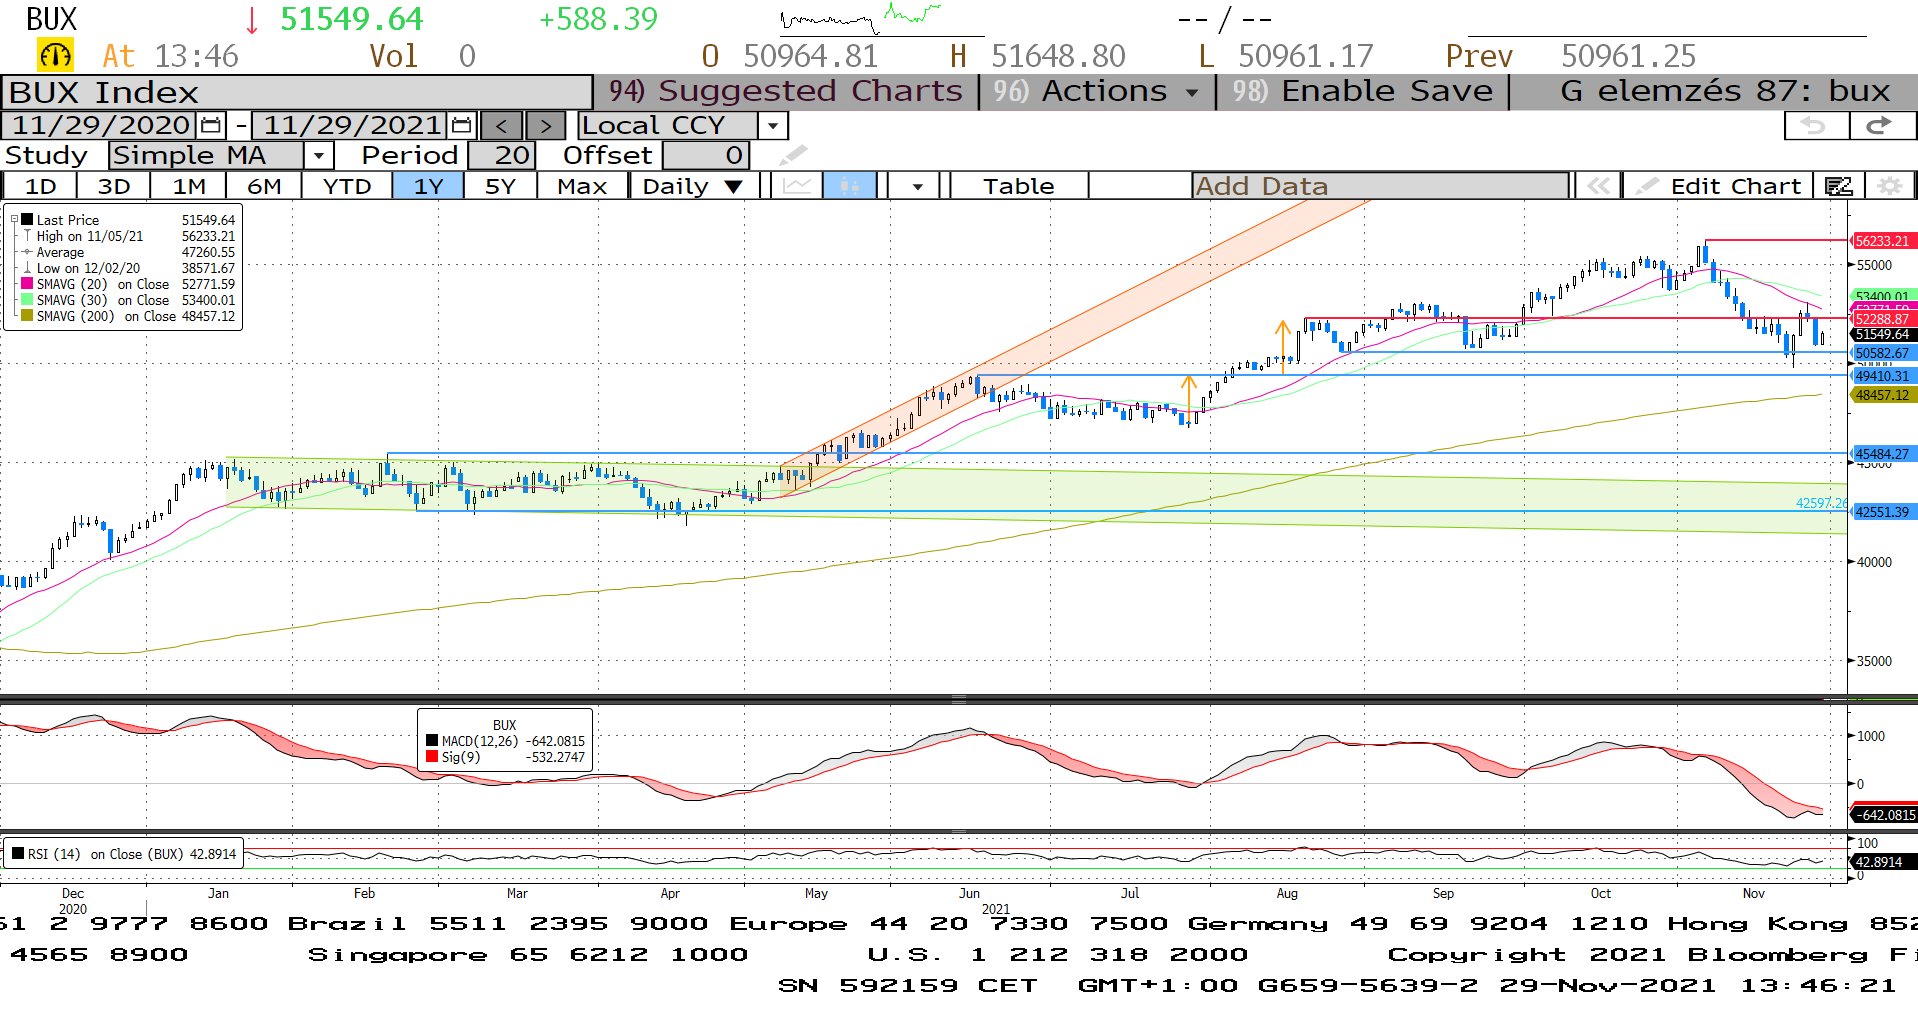Select the 1D range tab
Viewport: 1918px width, 1025px height.
pyautogui.click(x=40, y=186)
